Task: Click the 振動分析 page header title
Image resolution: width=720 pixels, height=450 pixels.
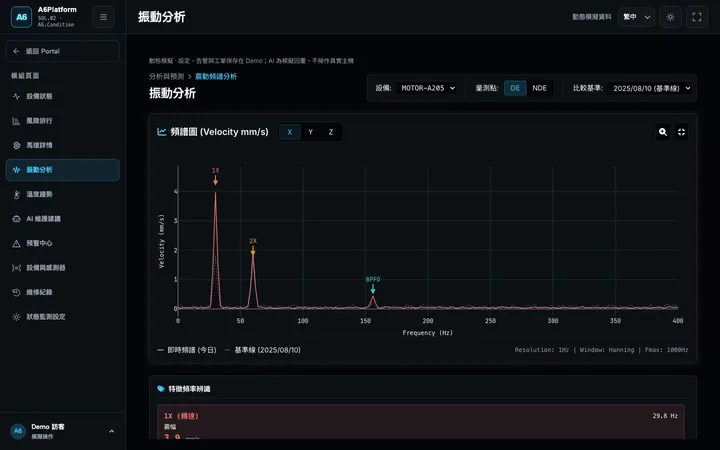Action: (162, 17)
